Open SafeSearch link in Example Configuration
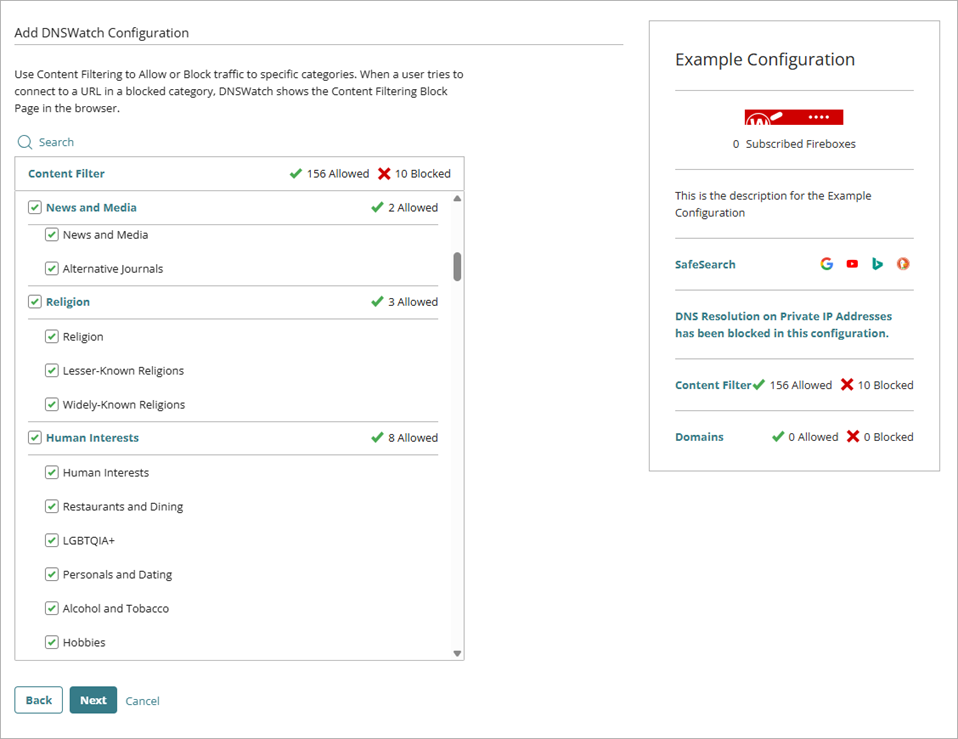The height and width of the screenshot is (739, 958). point(705,264)
